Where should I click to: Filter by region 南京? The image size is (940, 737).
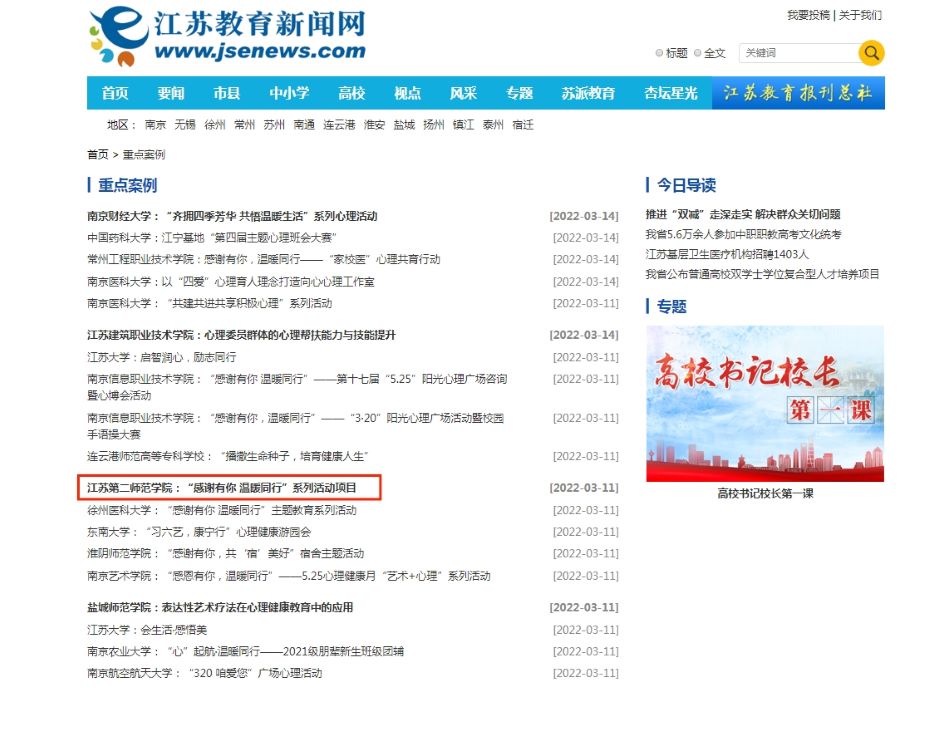155,125
